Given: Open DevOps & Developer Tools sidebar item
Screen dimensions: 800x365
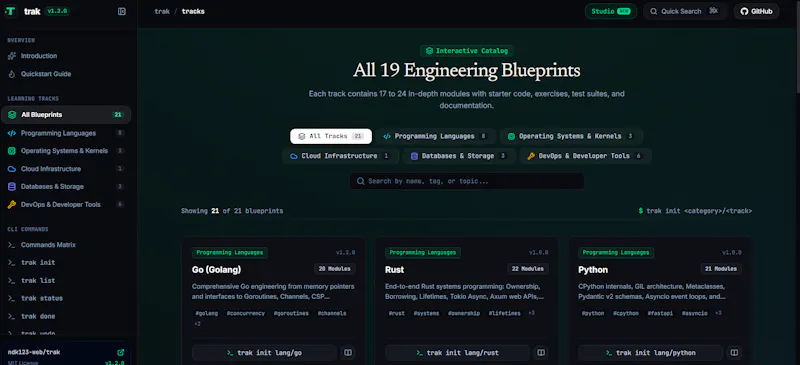Looking at the screenshot, I should (66, 205).
